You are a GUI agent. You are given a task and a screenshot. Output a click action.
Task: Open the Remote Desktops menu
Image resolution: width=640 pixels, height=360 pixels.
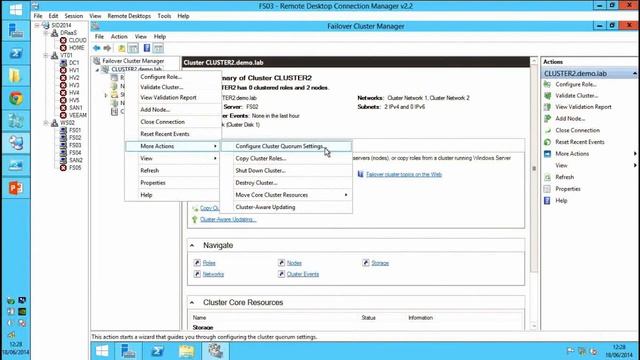coord(129,16)
